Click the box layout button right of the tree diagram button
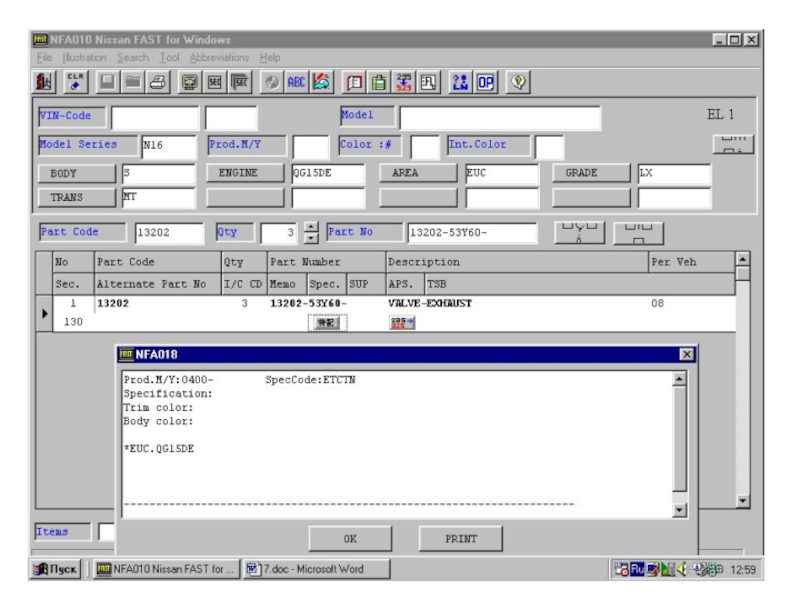 [638, 233]
